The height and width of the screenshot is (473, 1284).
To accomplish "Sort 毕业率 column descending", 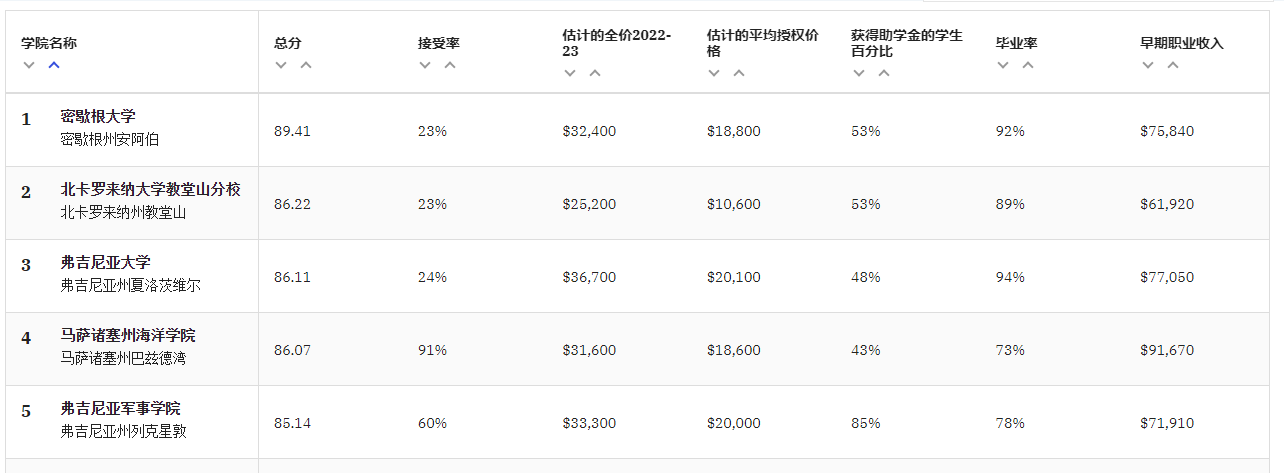I will pyautogui.click(x=1002, y=65).
